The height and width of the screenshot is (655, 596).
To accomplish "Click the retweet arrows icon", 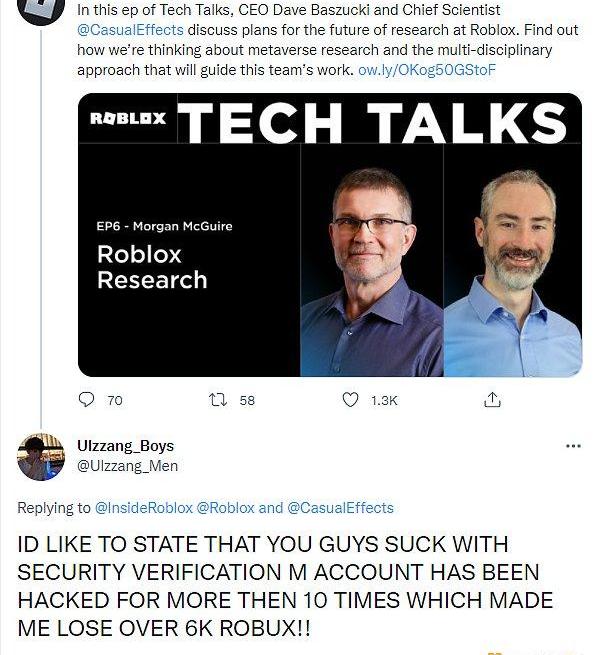I will (218, 400).
